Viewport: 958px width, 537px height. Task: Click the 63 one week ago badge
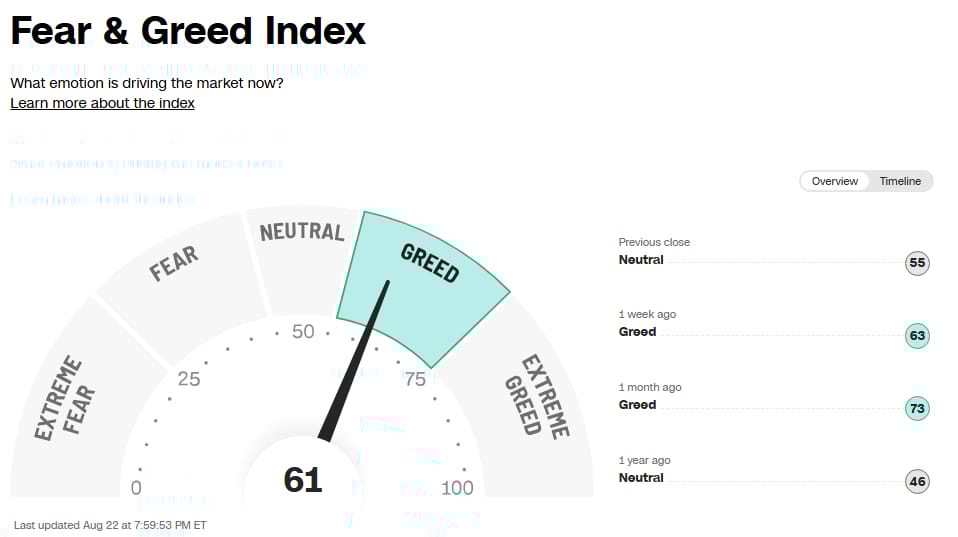916,335
